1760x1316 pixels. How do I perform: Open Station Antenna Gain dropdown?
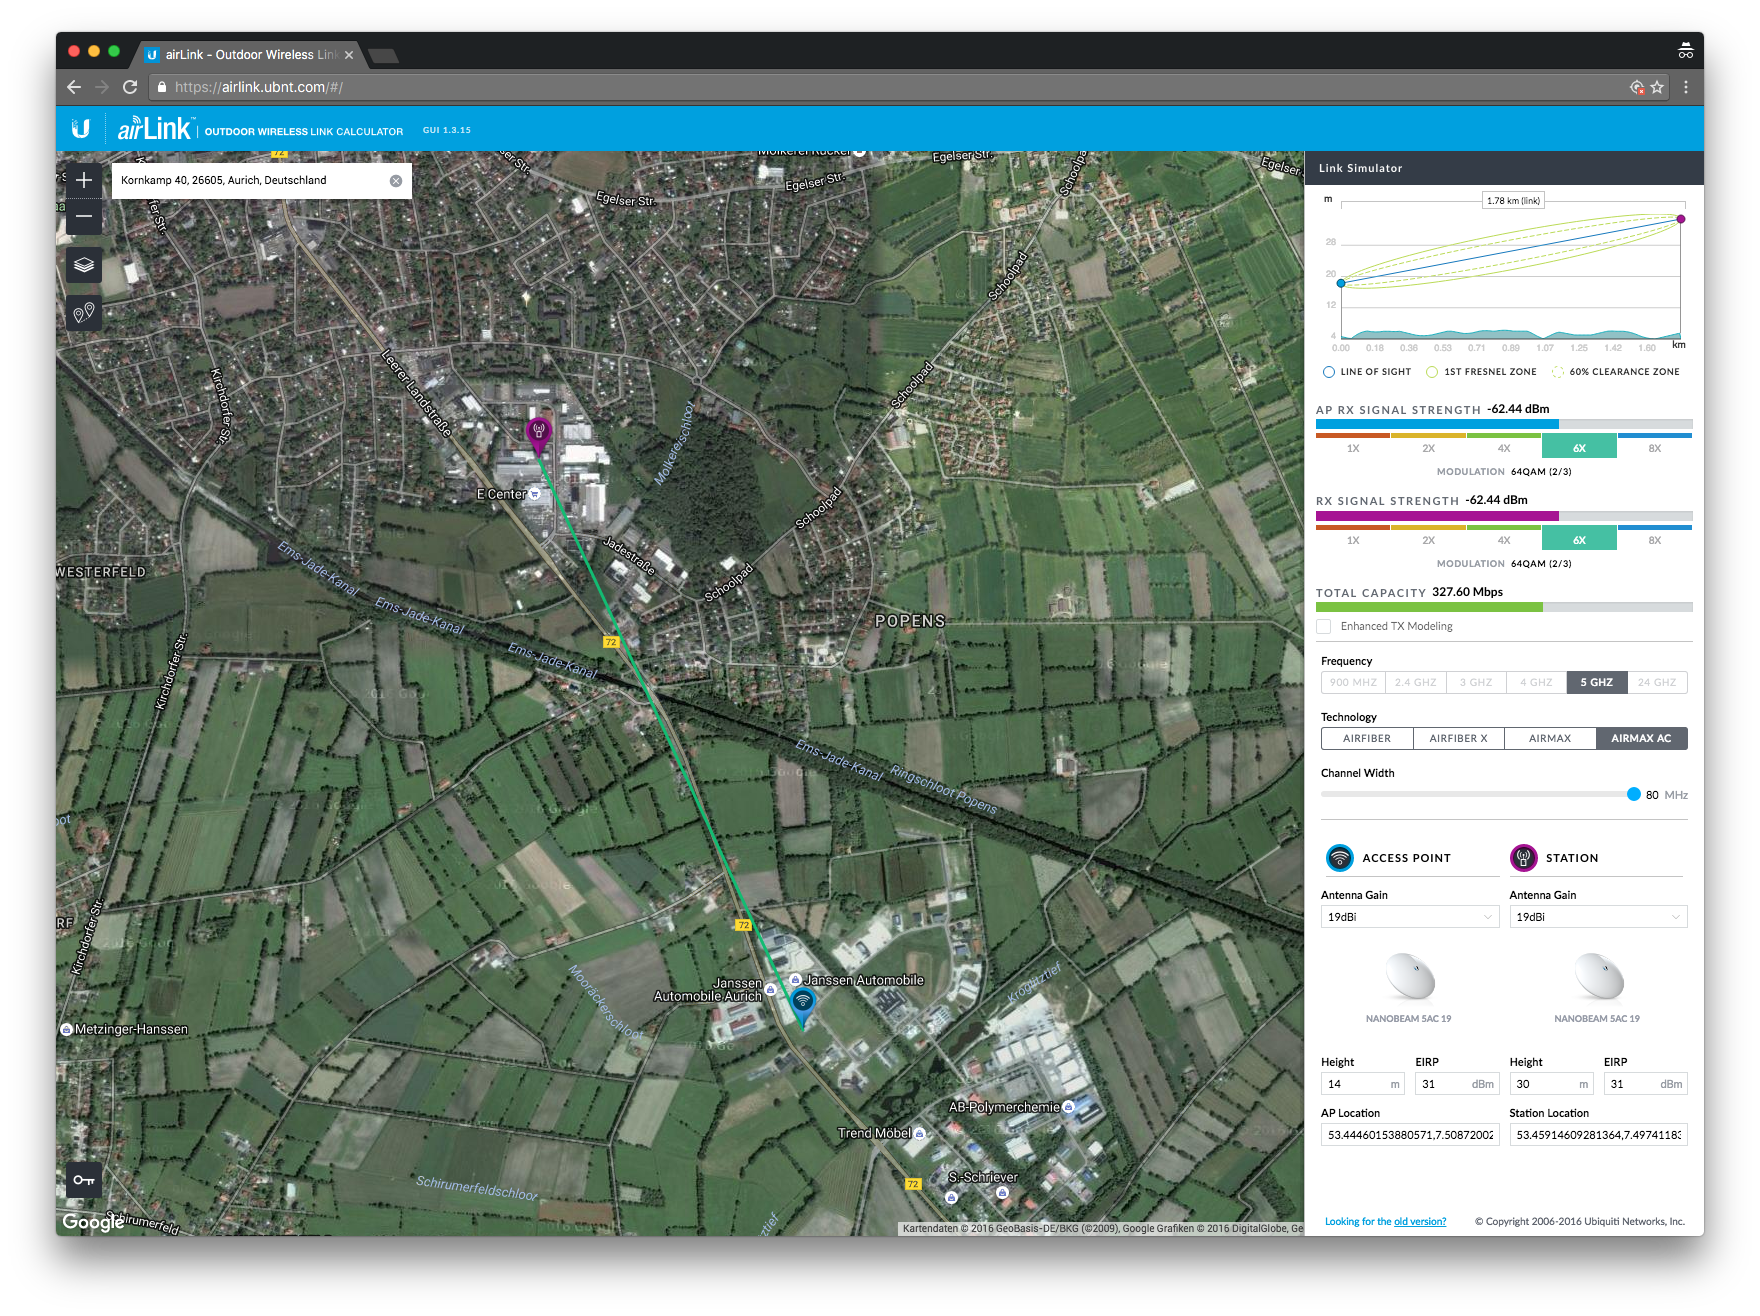click(1597, 917)
